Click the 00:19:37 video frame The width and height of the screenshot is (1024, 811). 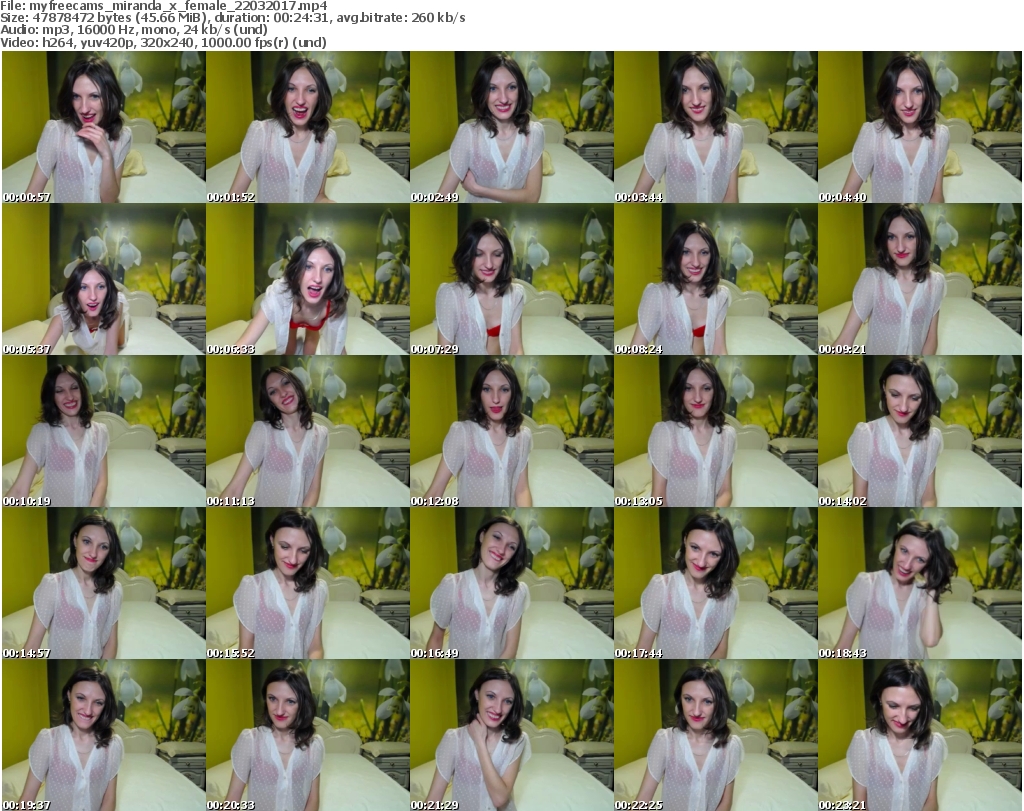[104, 735]
